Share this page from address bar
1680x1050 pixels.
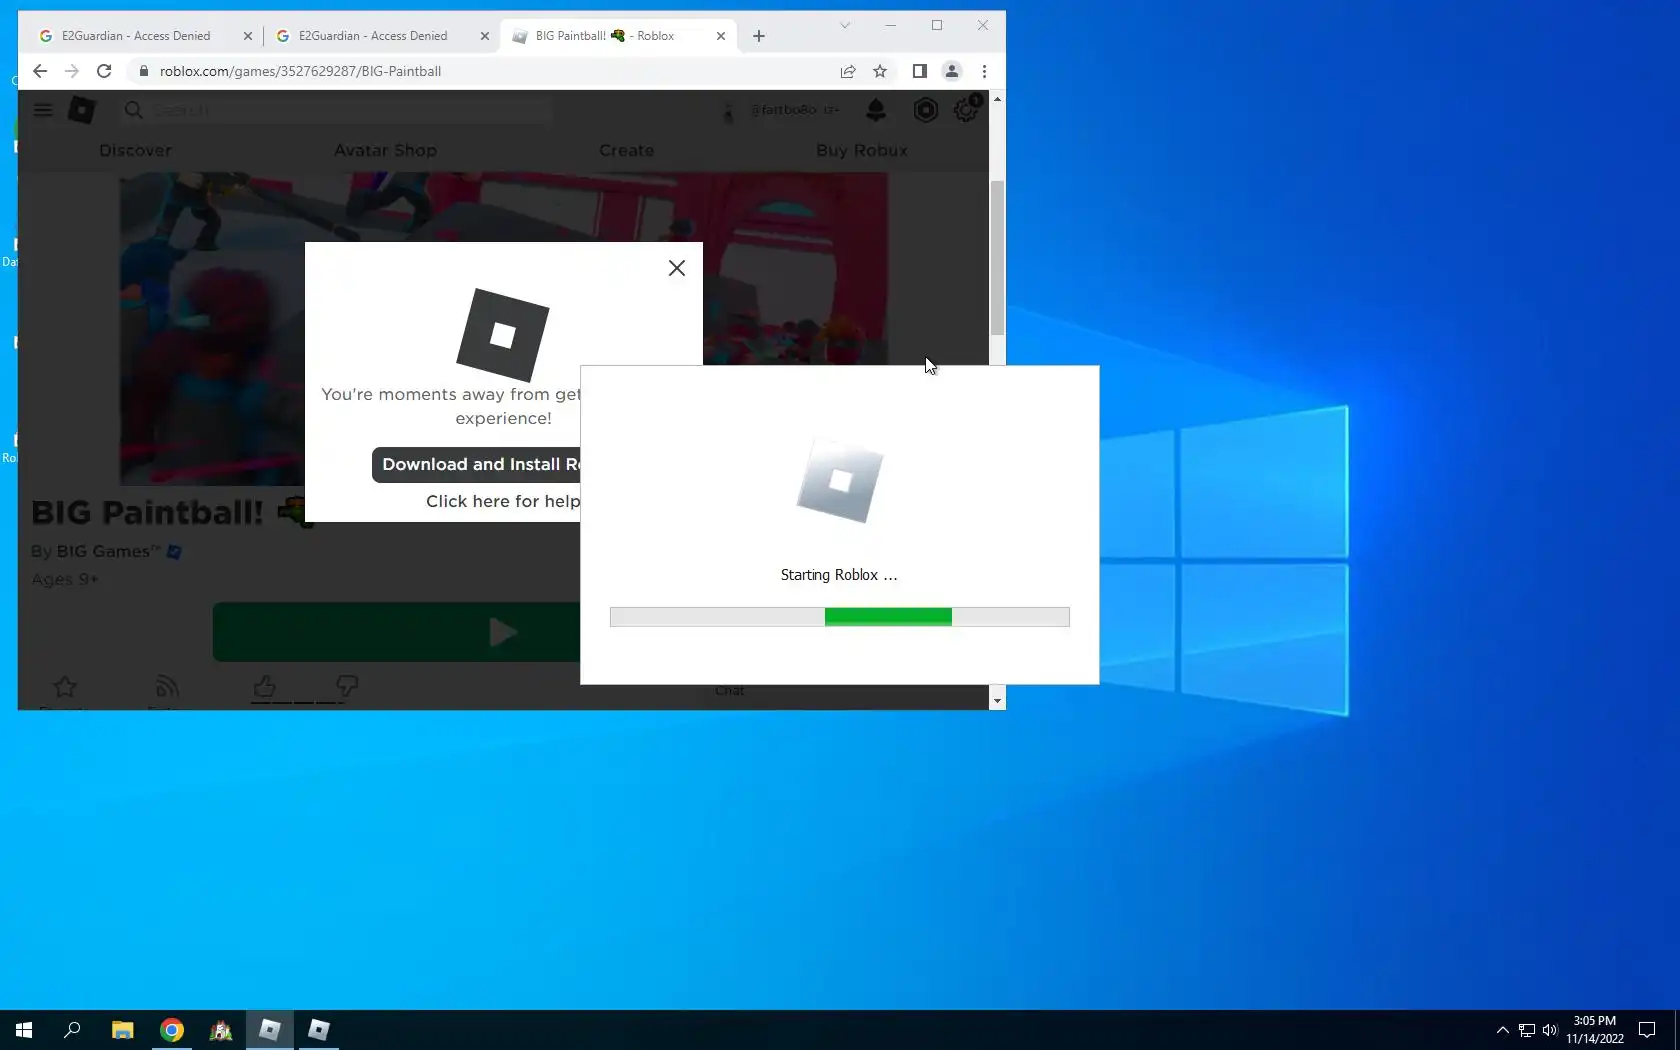pyautogui.click(x=848, y=71)
